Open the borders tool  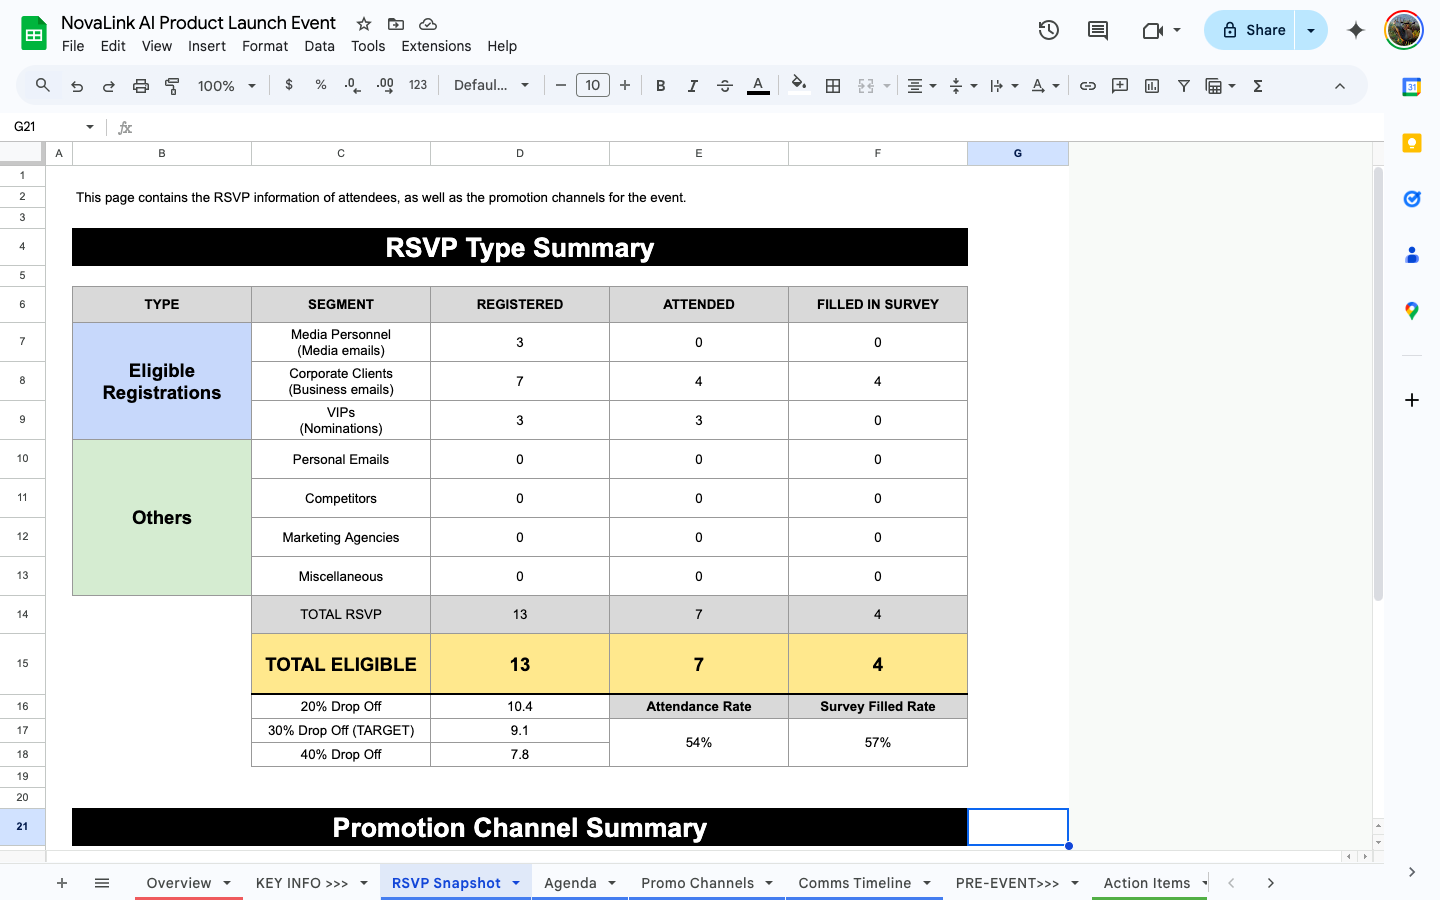[x=833, y=86]
